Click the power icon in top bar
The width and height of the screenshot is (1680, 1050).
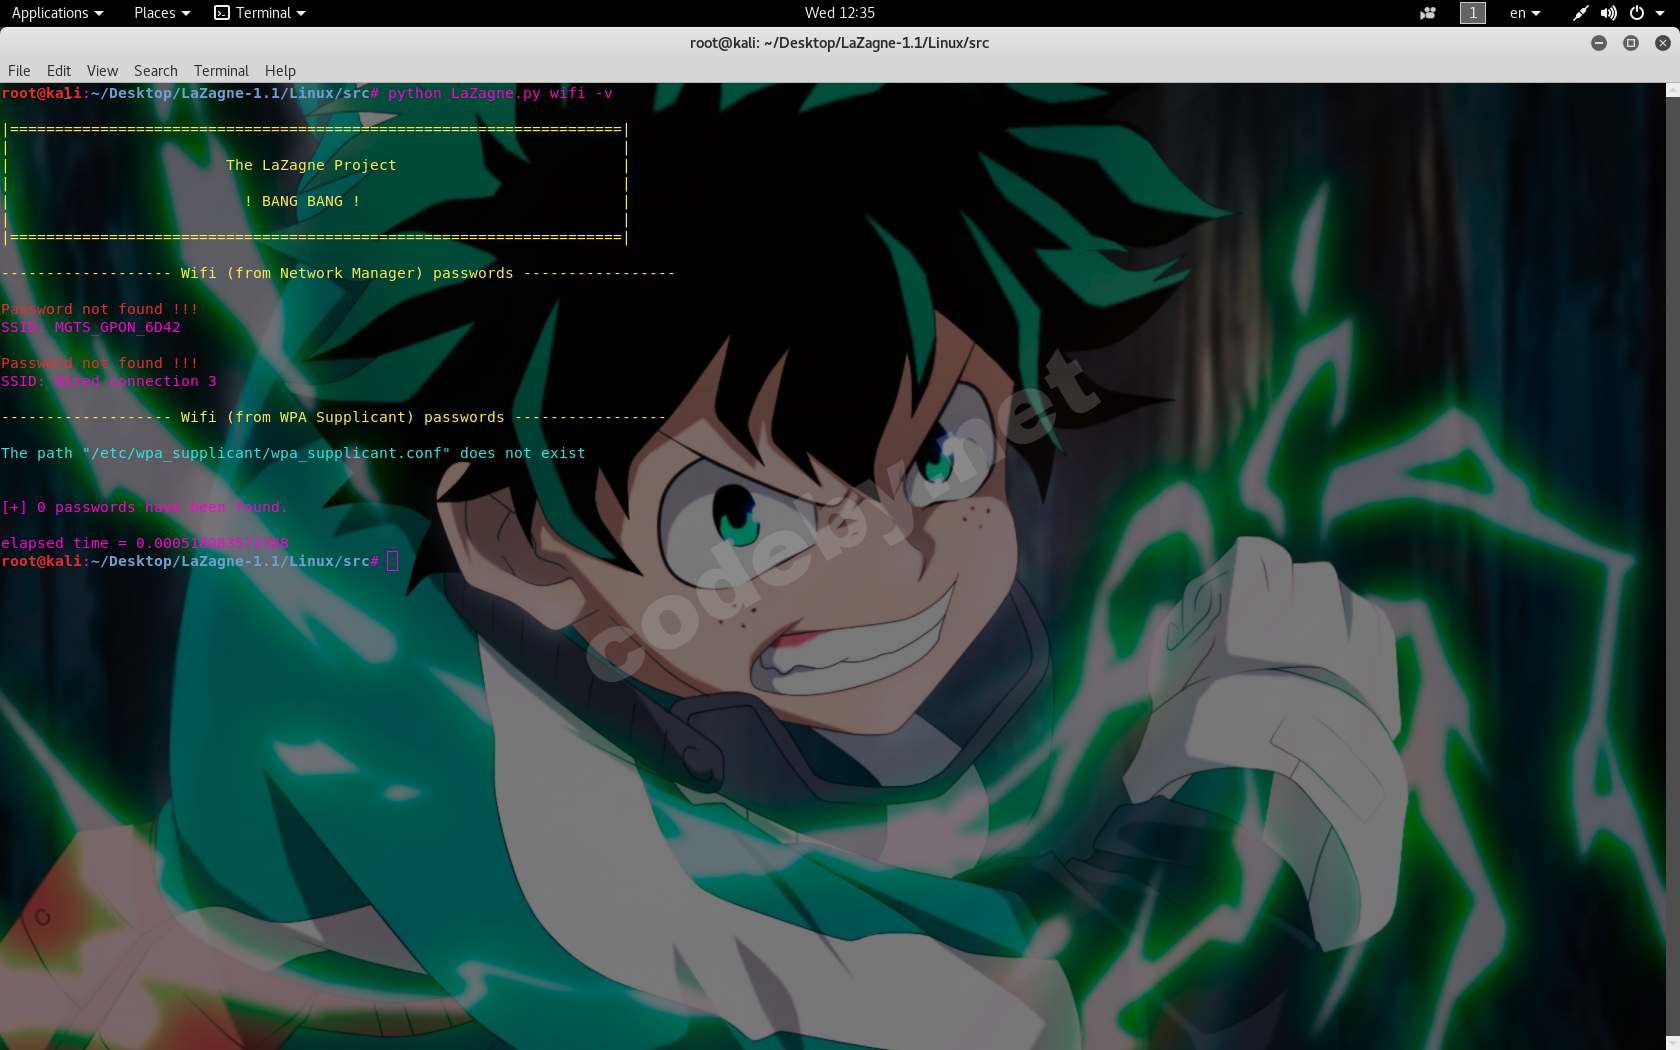click(1637, 13)
